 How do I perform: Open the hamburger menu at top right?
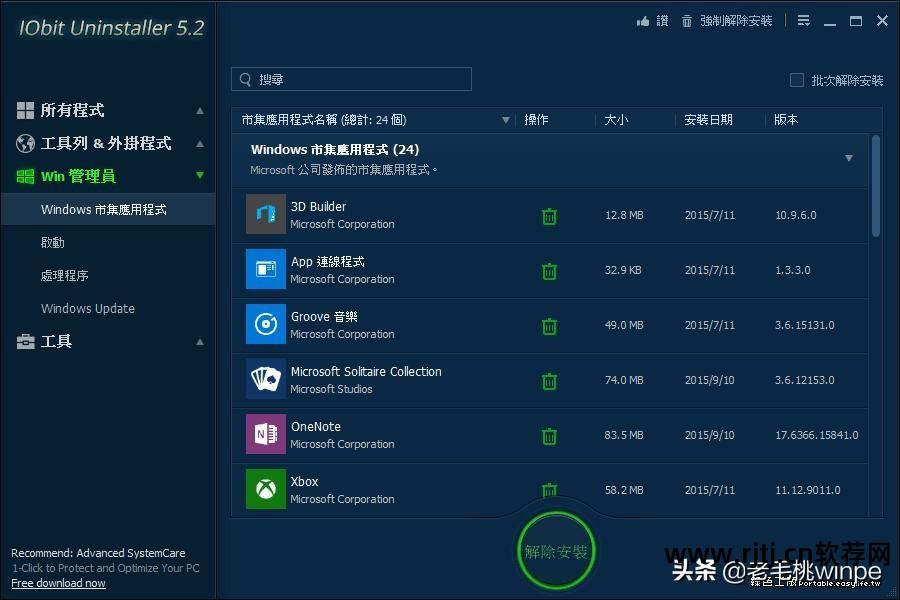pos(803,19)
